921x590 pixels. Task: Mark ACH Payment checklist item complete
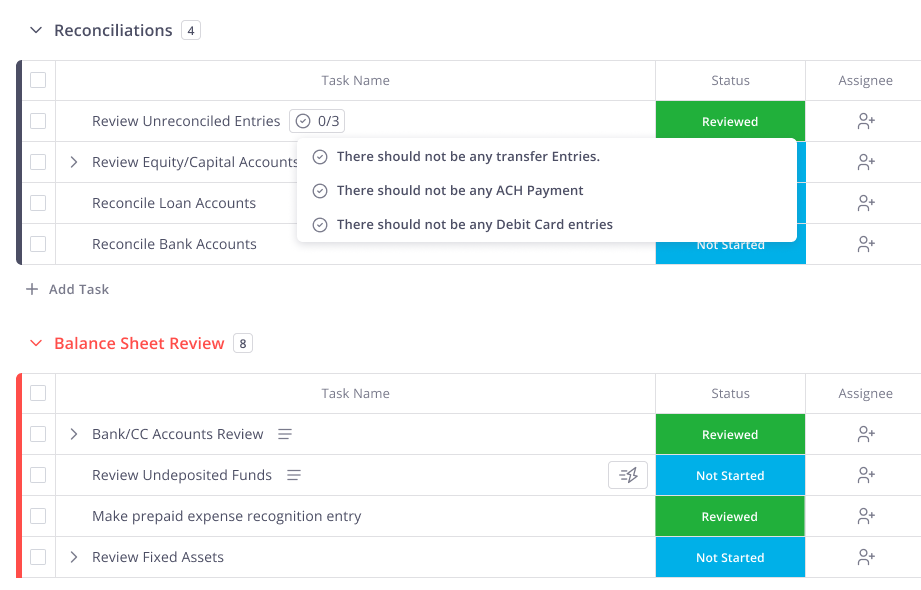[x=320, y=191]
